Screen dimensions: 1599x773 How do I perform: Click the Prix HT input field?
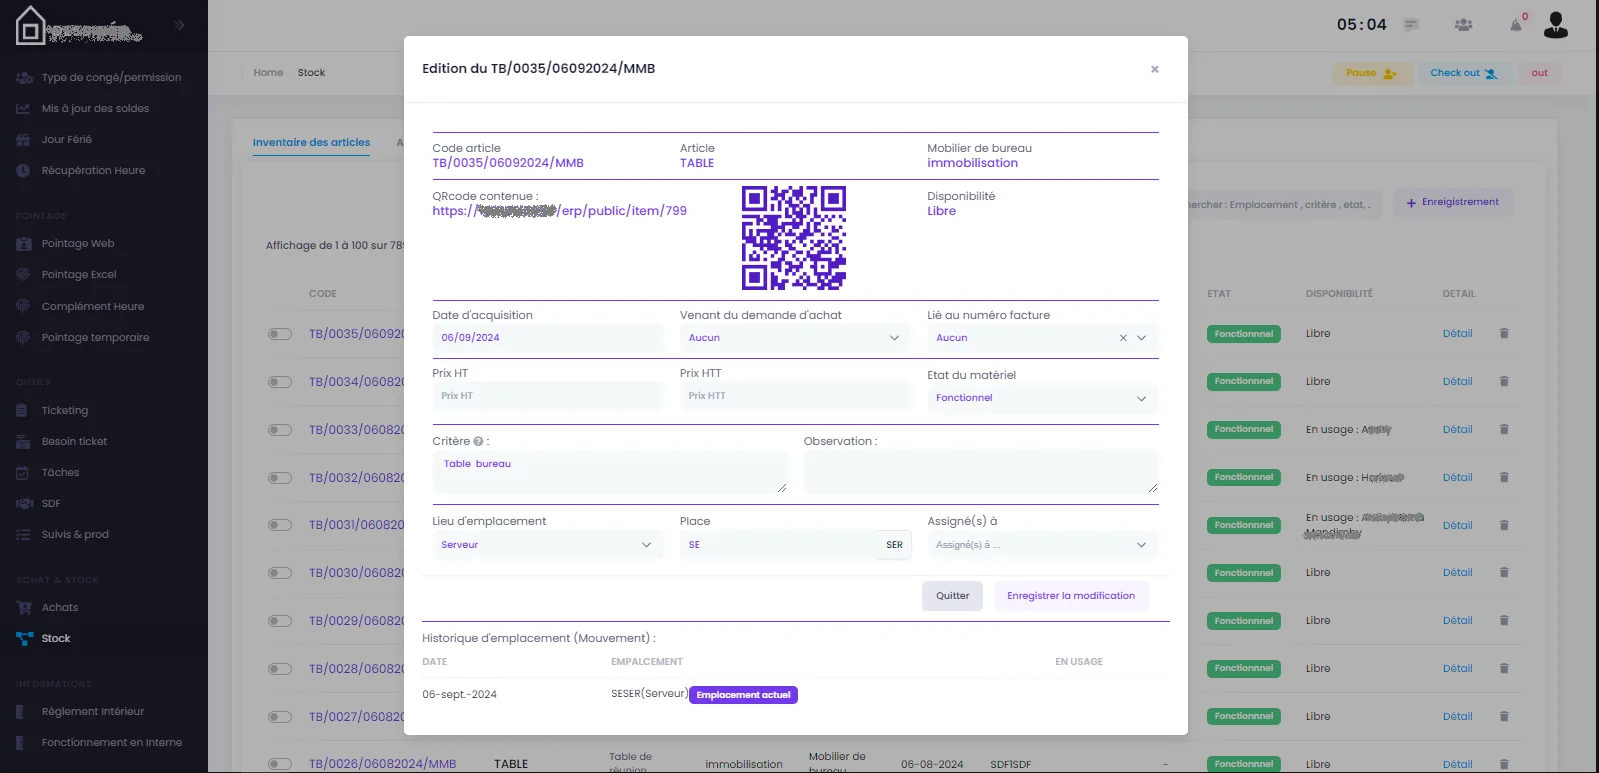[x=547, y=396]
